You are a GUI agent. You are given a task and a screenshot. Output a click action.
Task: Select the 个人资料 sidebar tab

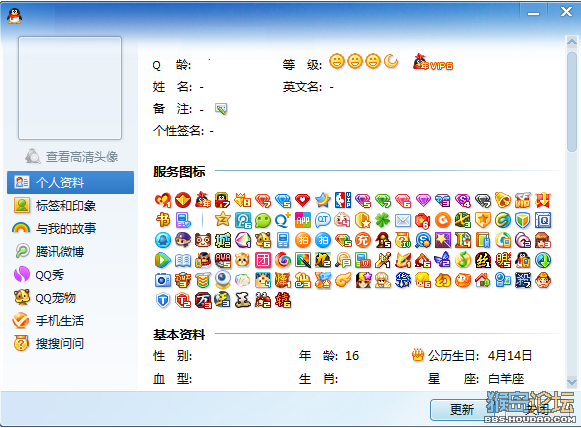tap(70, 182)
